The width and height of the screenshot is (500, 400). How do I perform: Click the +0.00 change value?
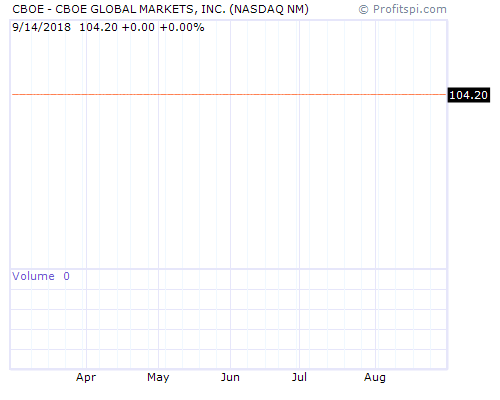pyautogui.click(x=138, y=27)
